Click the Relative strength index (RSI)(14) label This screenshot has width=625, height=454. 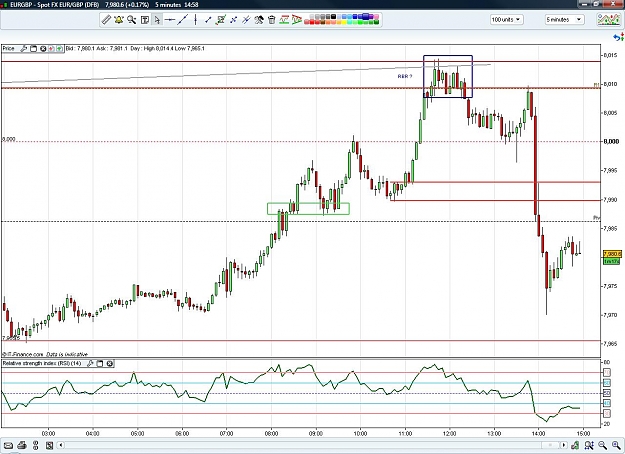(42, 364)
